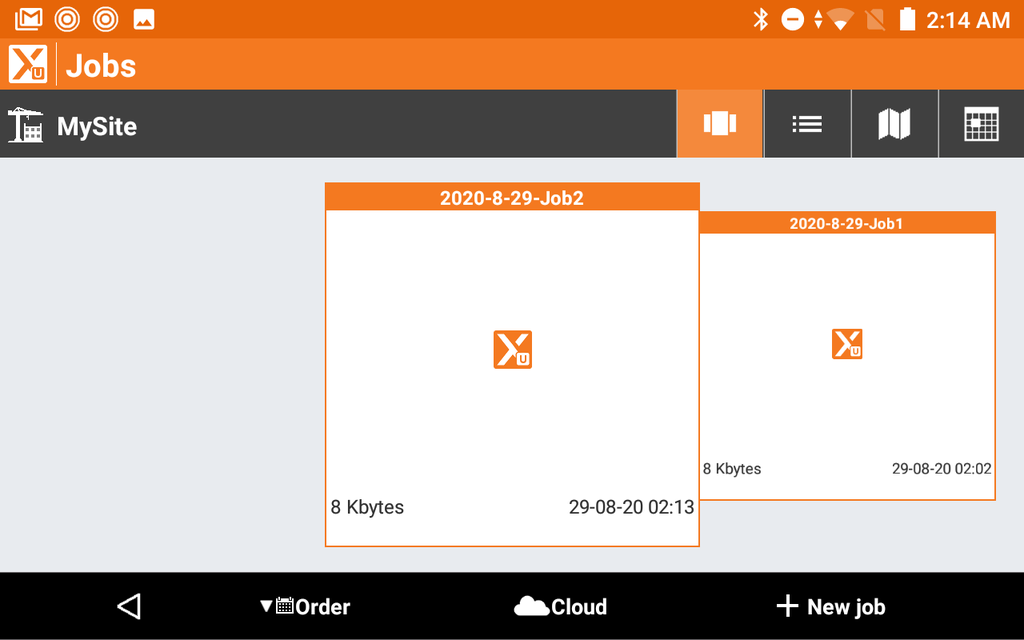Go back with the back arrow

(x=129, y=606)
